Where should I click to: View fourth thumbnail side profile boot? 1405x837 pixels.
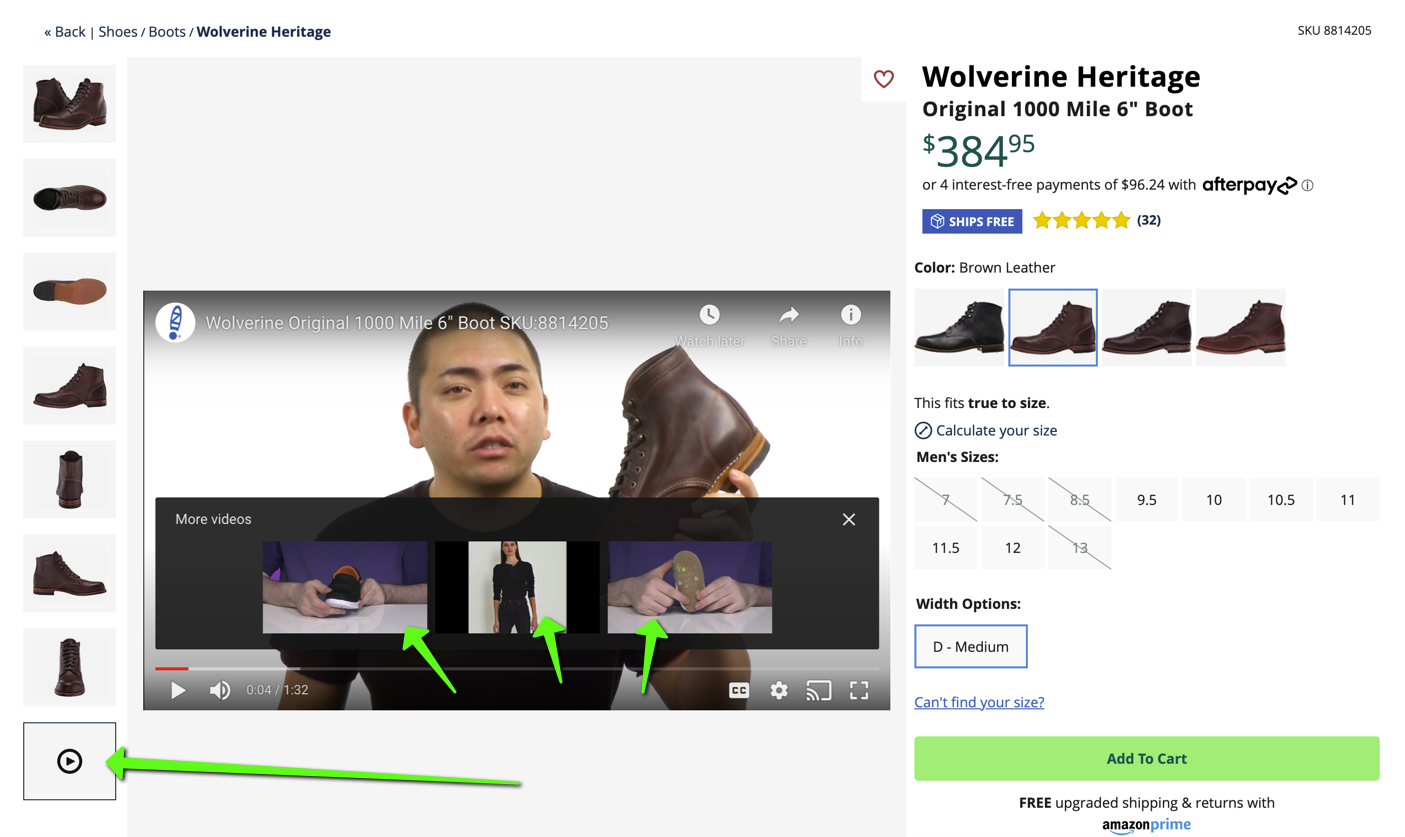tap(70, 386)
